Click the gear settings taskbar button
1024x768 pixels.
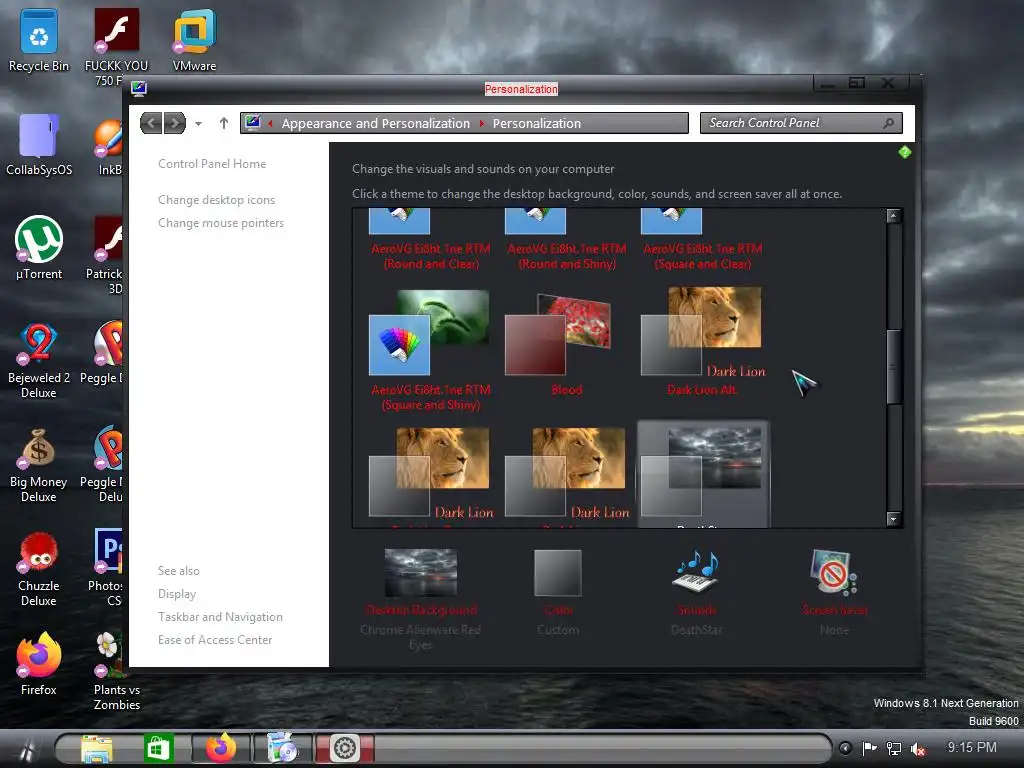point(344,748)
